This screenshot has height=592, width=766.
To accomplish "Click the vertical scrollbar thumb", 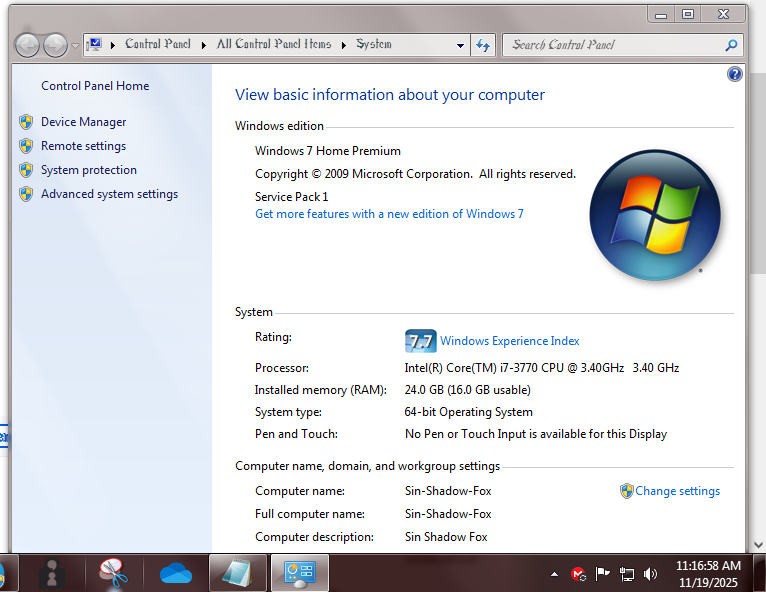I will tap(759, 173).
